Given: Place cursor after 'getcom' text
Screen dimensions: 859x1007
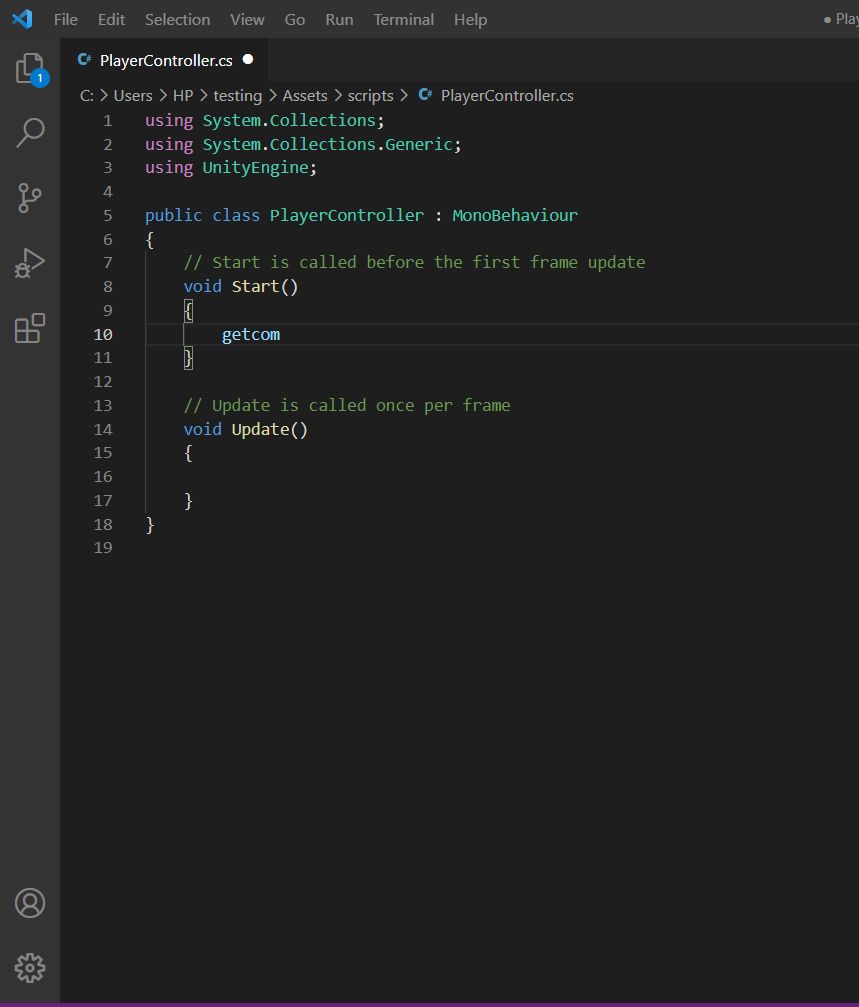Looking at the screenshot, I should (281, 335).
